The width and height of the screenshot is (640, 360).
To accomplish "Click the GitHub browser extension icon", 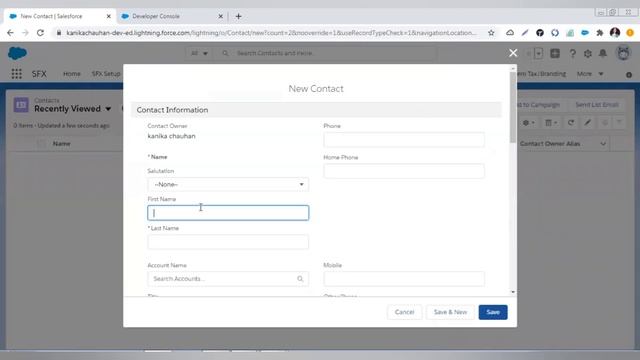I will click(x=540, y=33).
